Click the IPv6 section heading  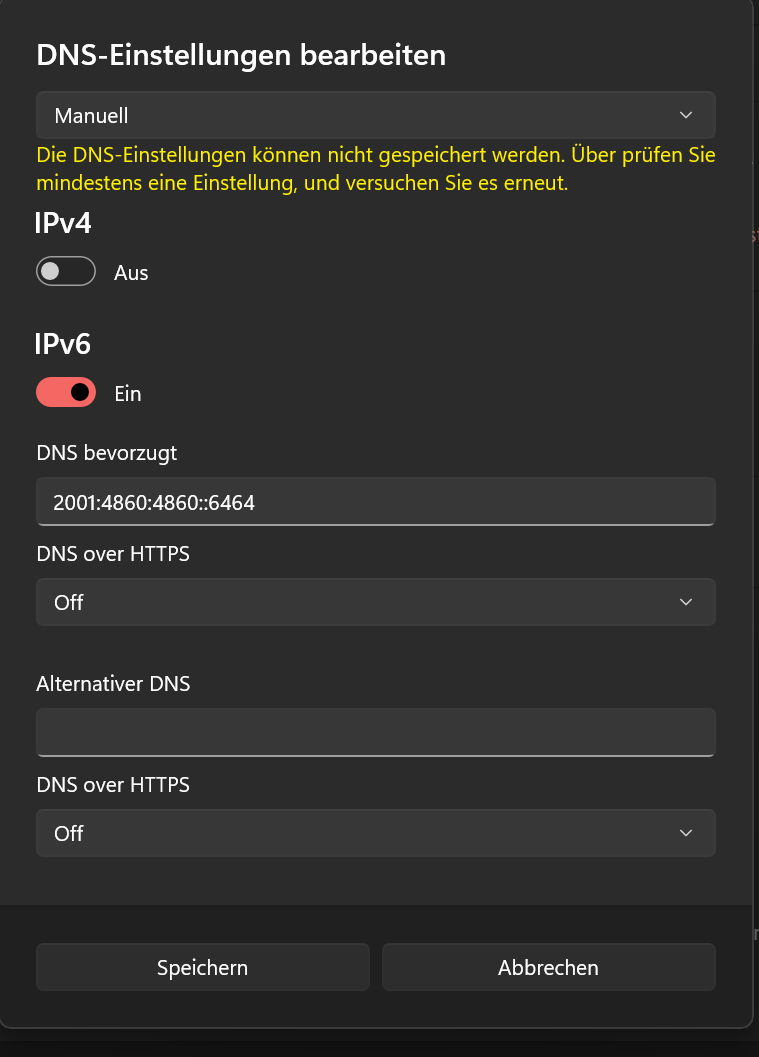pyautogui.click(x=63, y=344)
